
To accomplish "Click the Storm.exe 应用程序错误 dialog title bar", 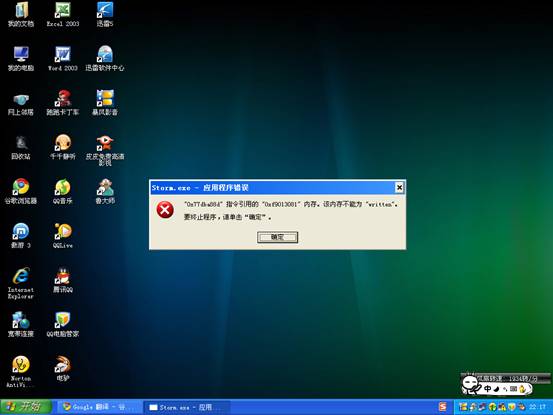I will pos(277,188).
